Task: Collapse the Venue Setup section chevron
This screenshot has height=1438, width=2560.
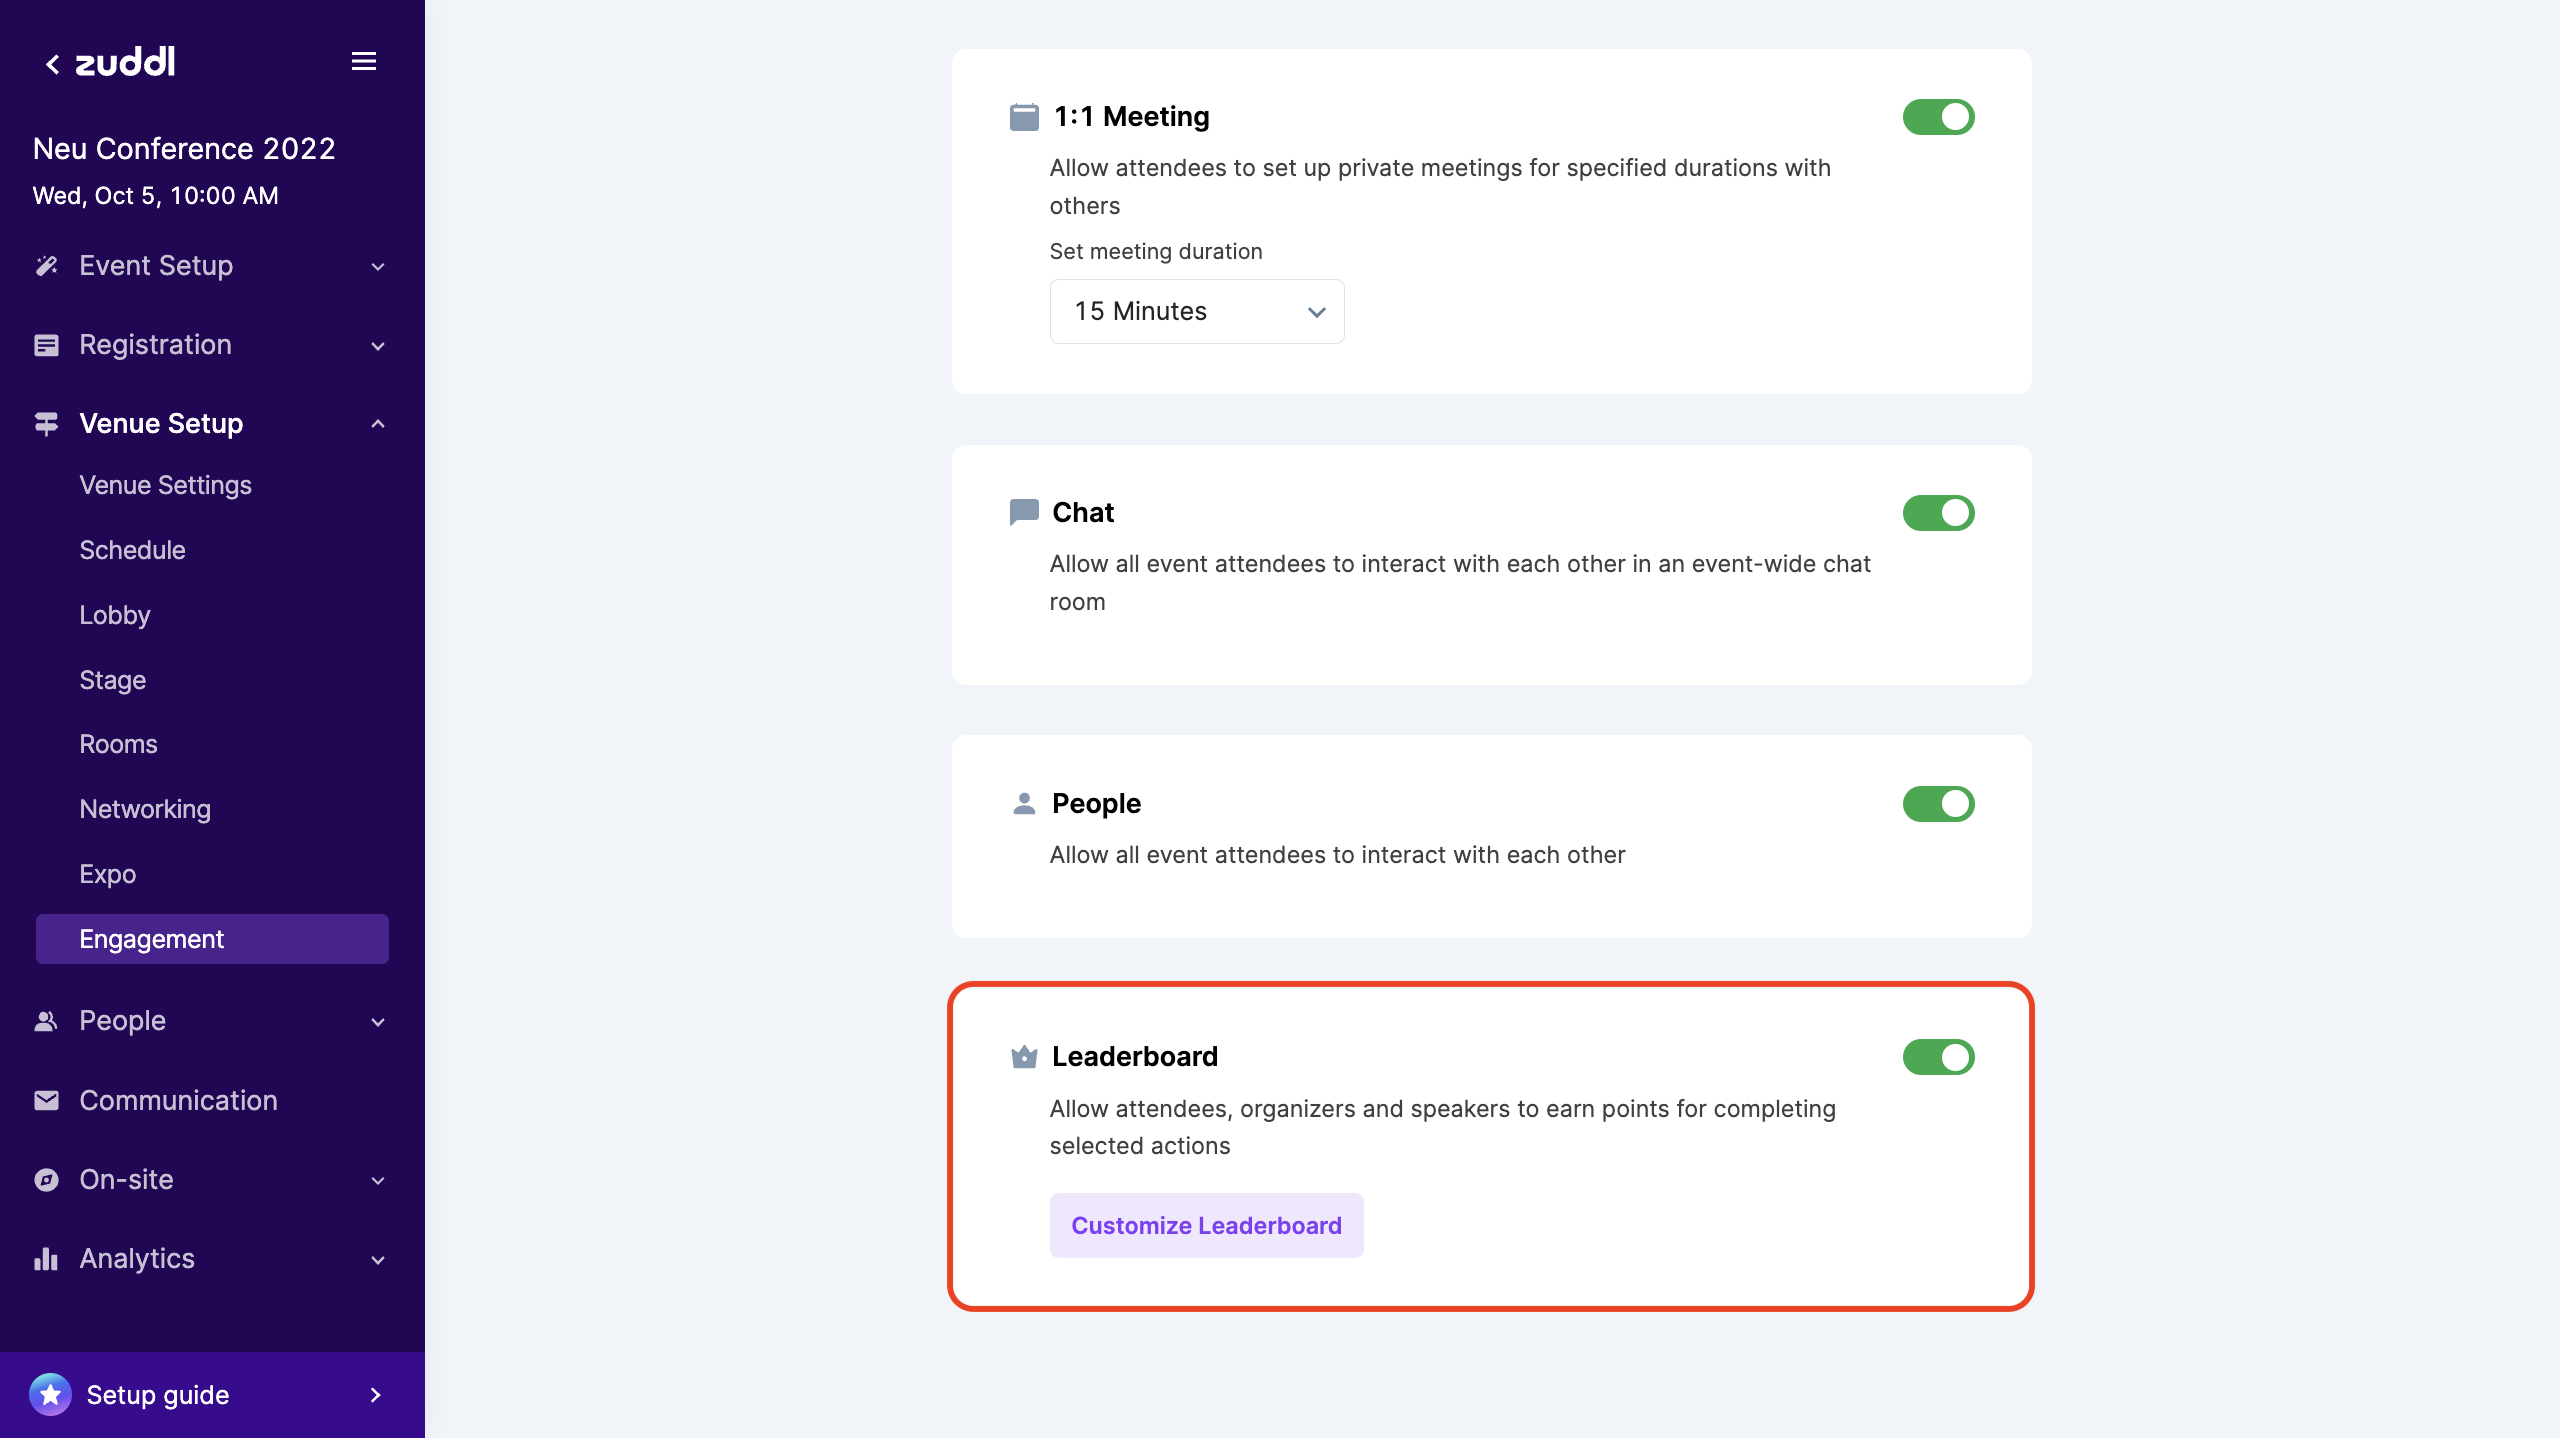Action: click(x=378, y=424)
